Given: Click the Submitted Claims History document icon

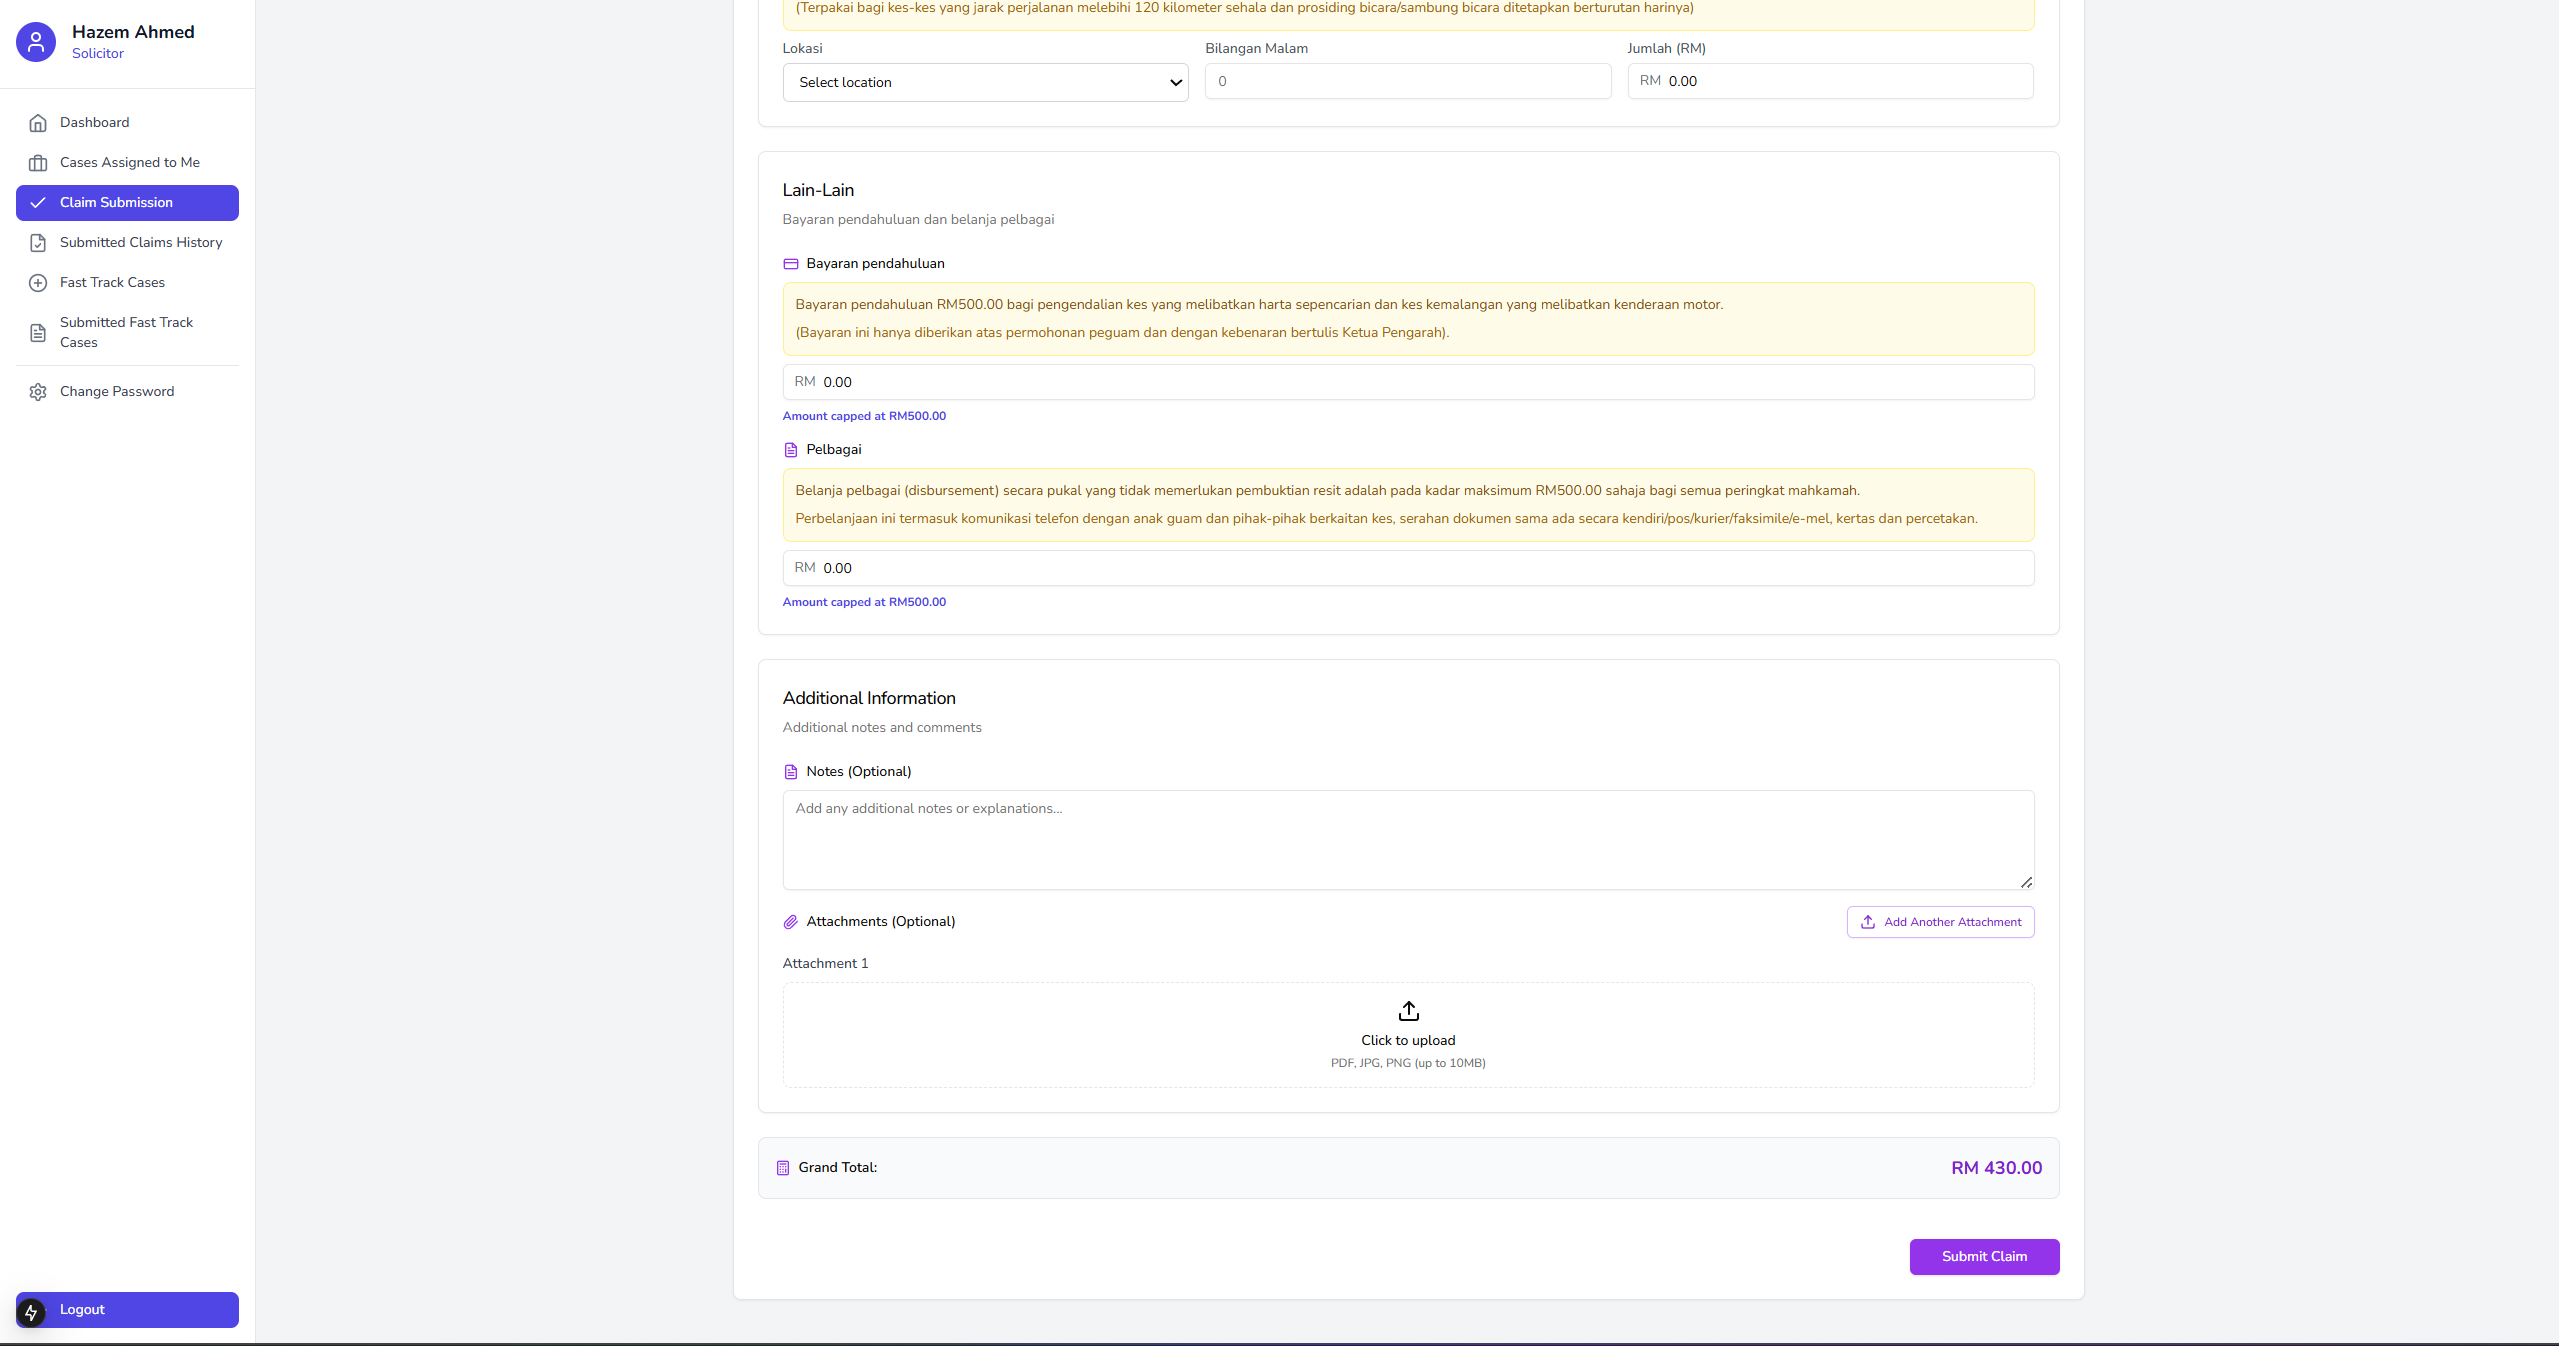Looking at the screenshot, I should click(38, 243).
